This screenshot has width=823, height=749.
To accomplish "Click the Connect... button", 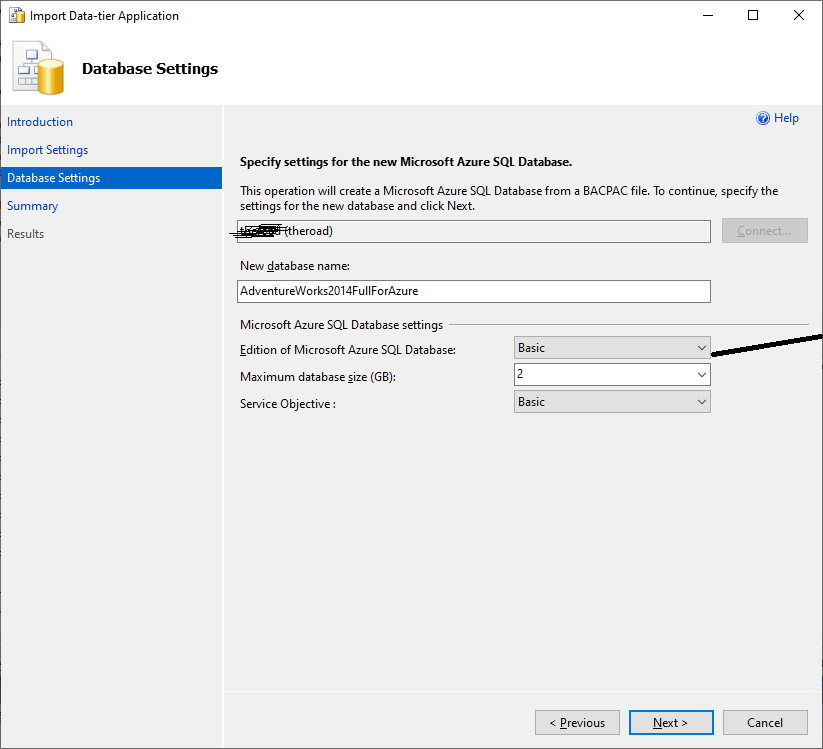I will pos(765,231).
